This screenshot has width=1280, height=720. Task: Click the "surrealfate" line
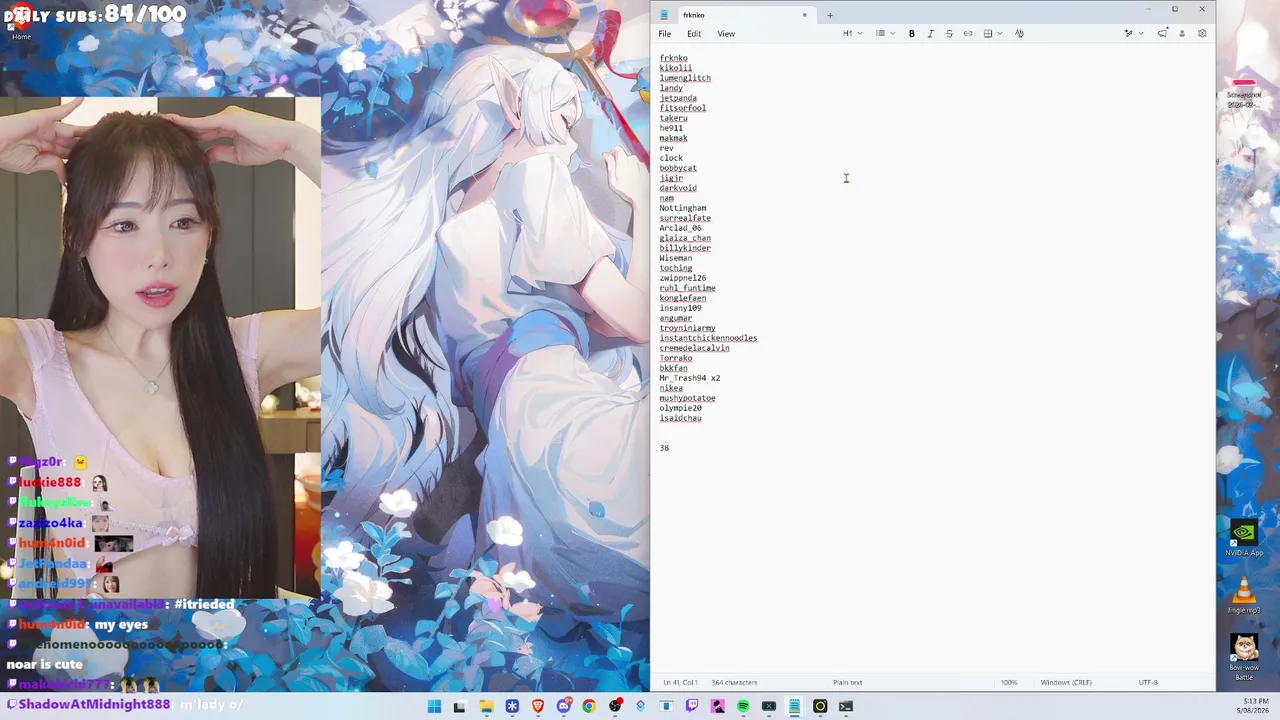point(685,218)
